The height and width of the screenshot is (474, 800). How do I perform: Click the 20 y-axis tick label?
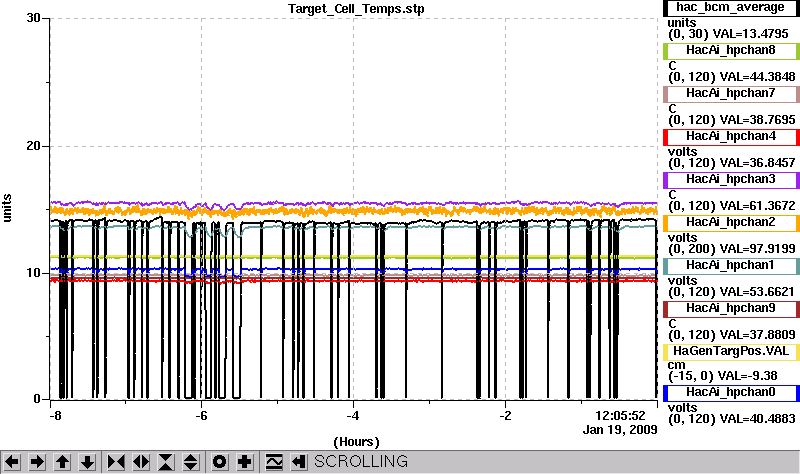pyautogui.click(x=33, y=146)
